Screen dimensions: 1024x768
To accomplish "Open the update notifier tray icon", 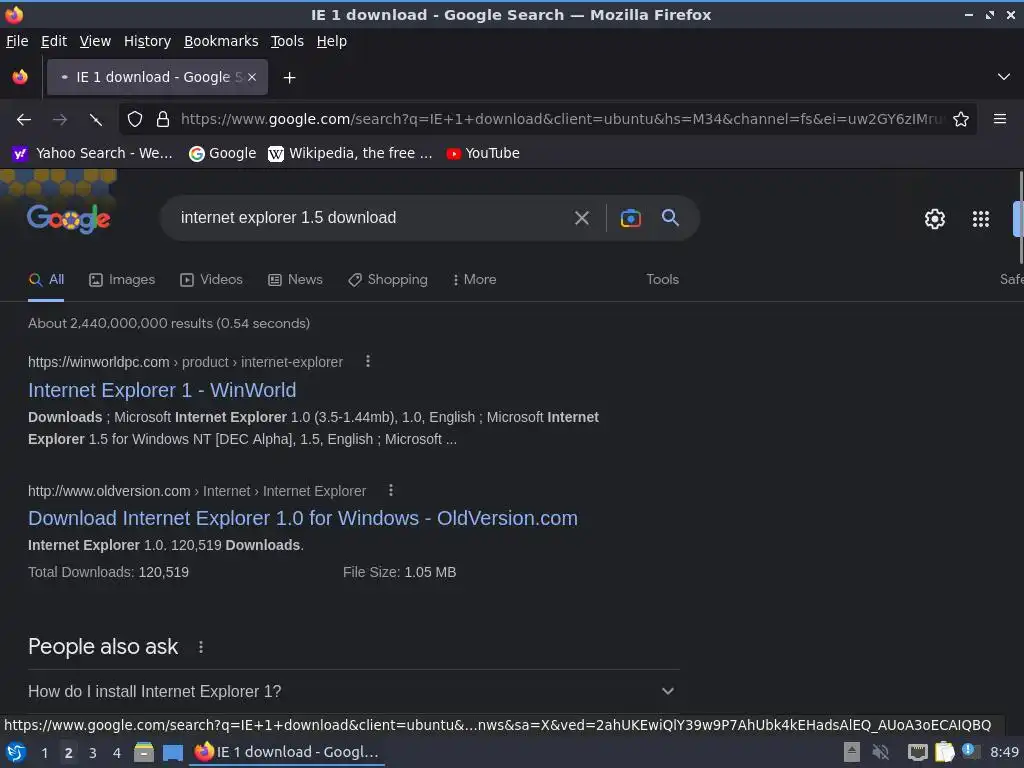I will (x=970, y=752).
